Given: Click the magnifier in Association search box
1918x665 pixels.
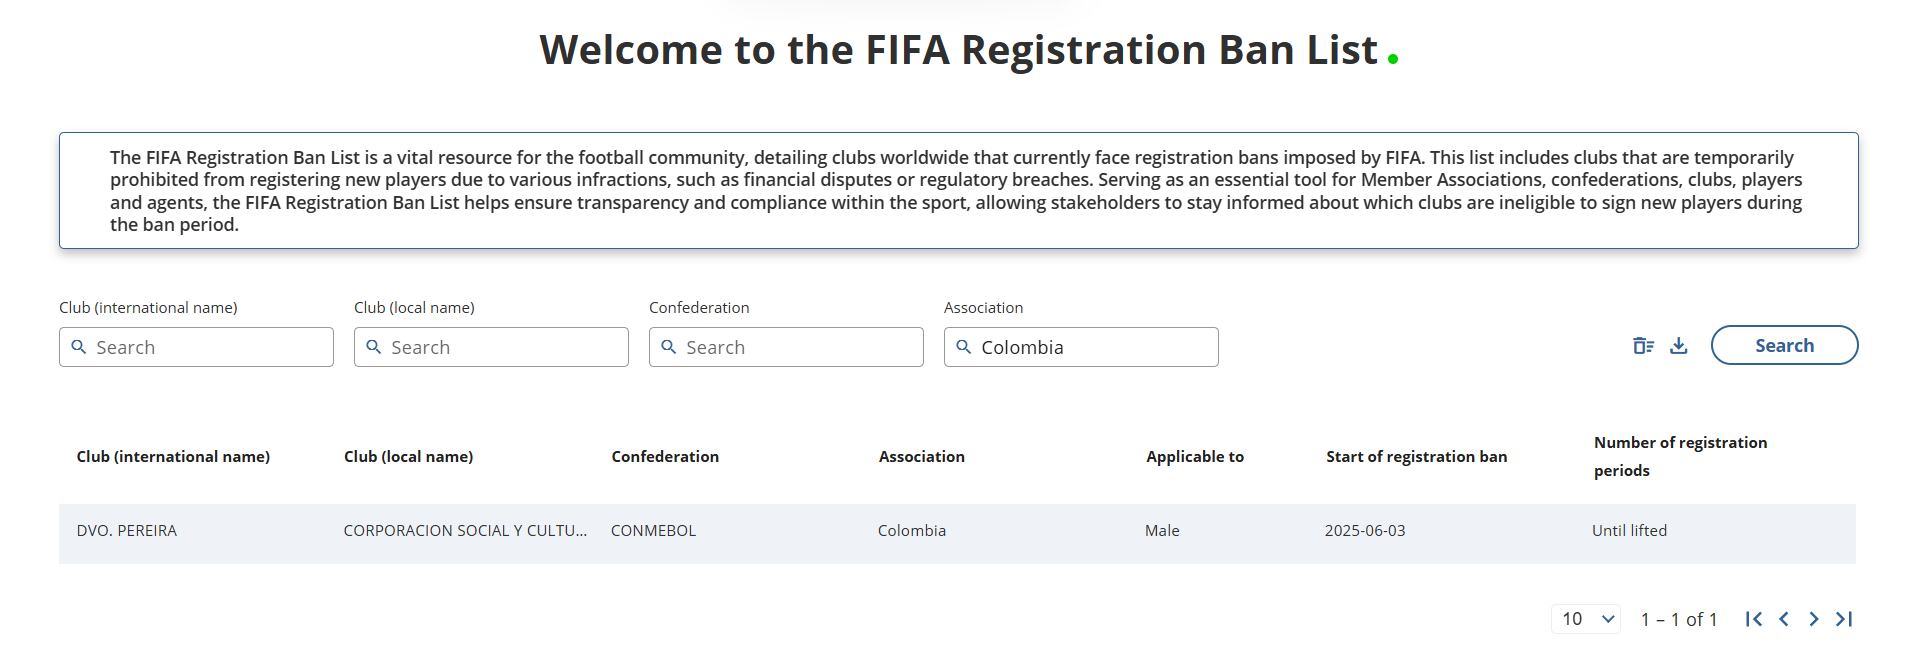Looking at the screenshot, I should point(964,347).
